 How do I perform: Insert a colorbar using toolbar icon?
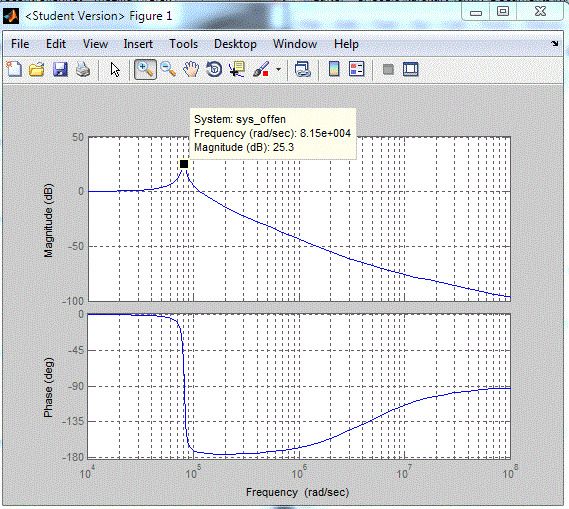point(334,69)
